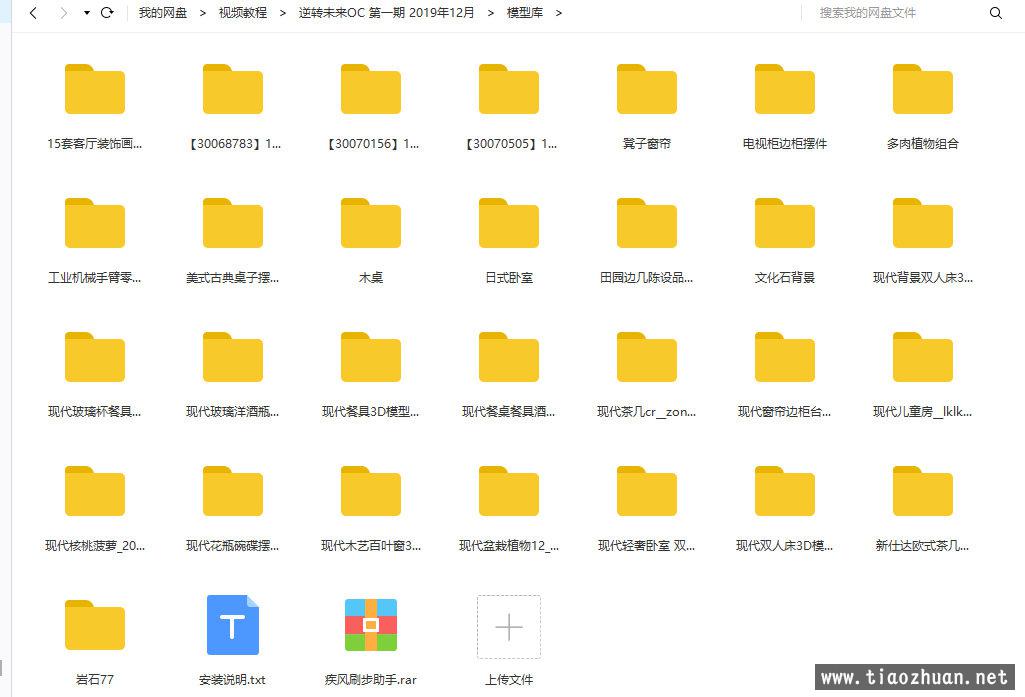
Task: Select the 现代木艺百叶窗3 folder icon
Action: 371,491
